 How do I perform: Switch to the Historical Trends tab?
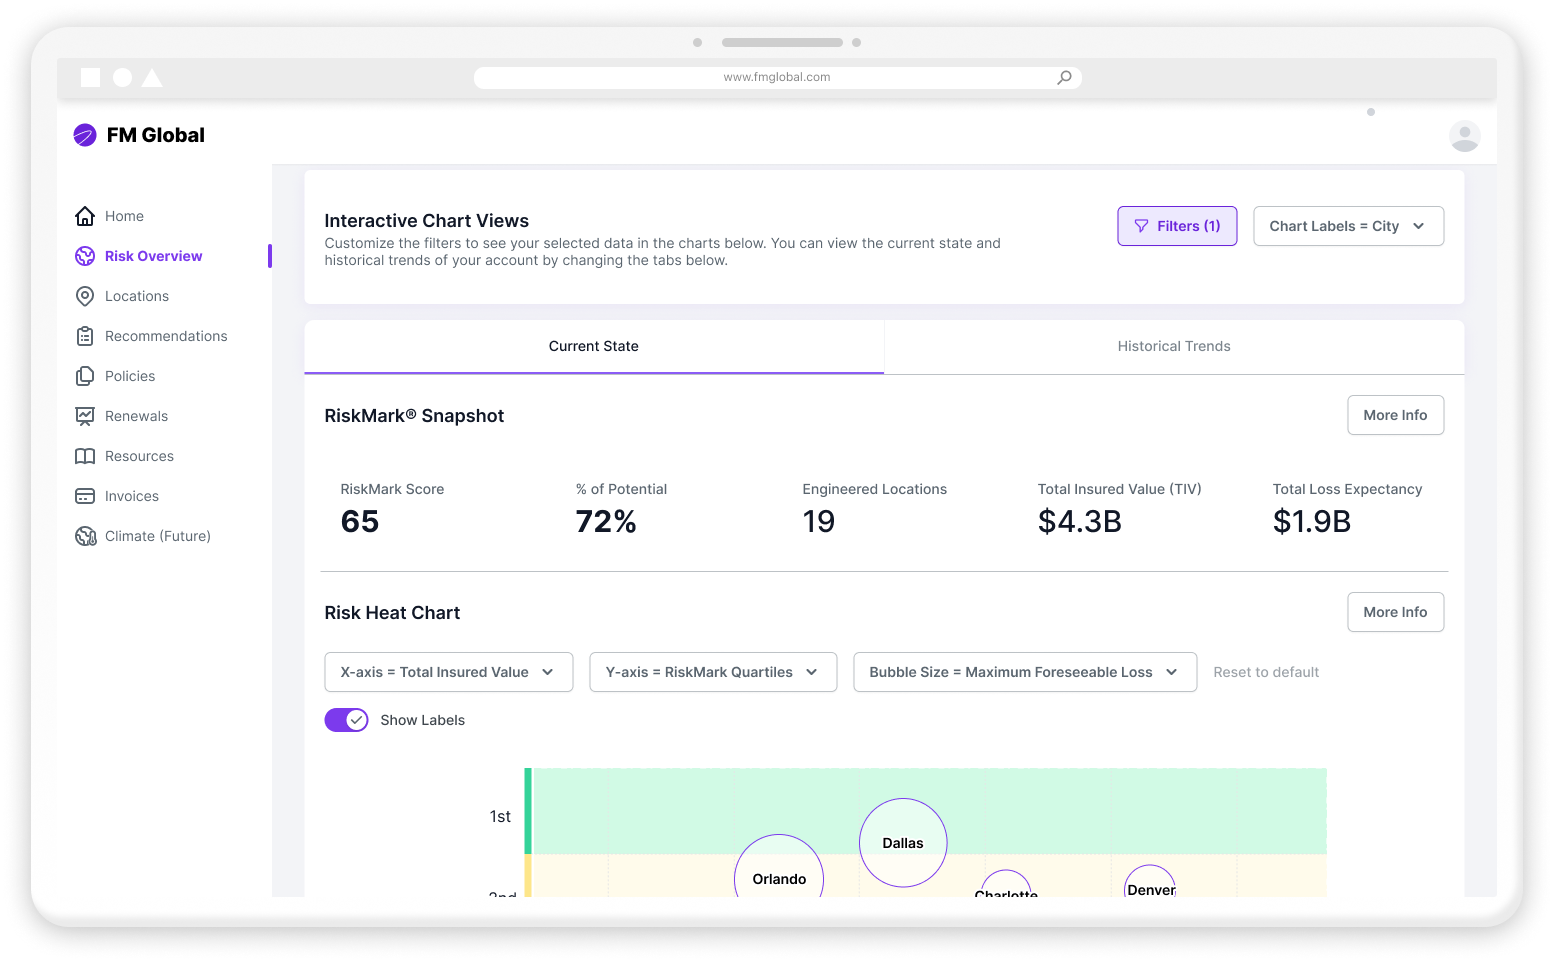[x=1174, y=346]
